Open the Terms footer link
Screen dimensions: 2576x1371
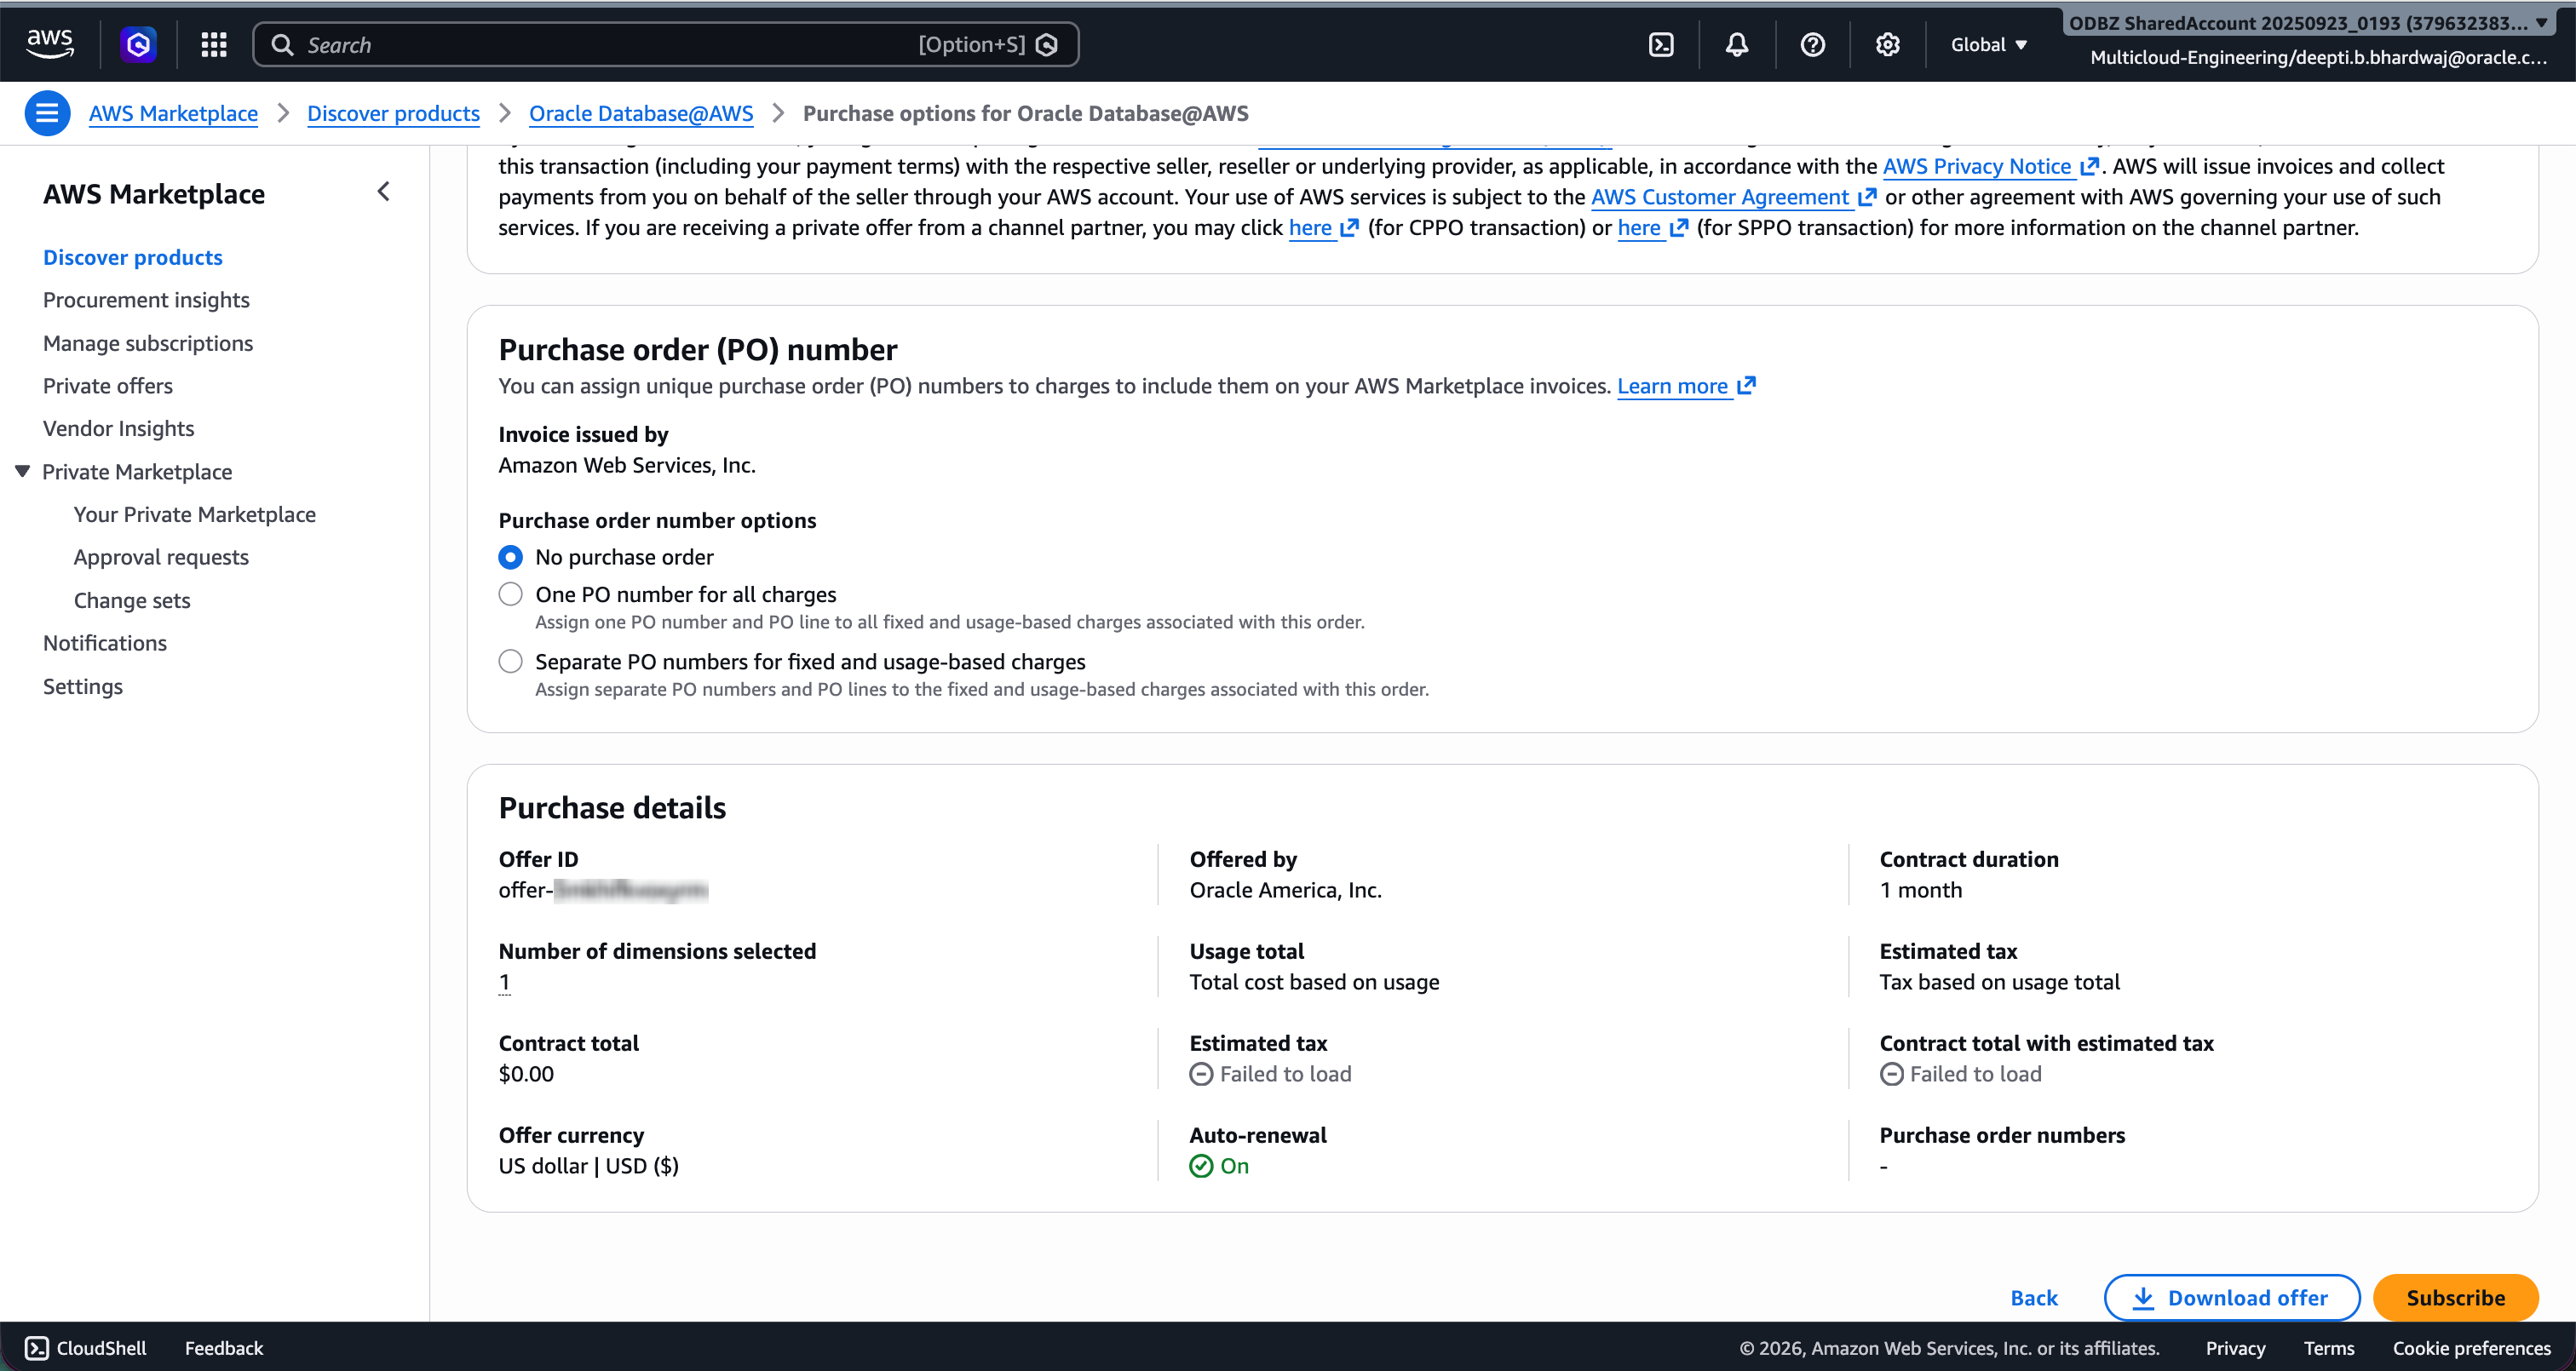(x=2329, y=1348)
